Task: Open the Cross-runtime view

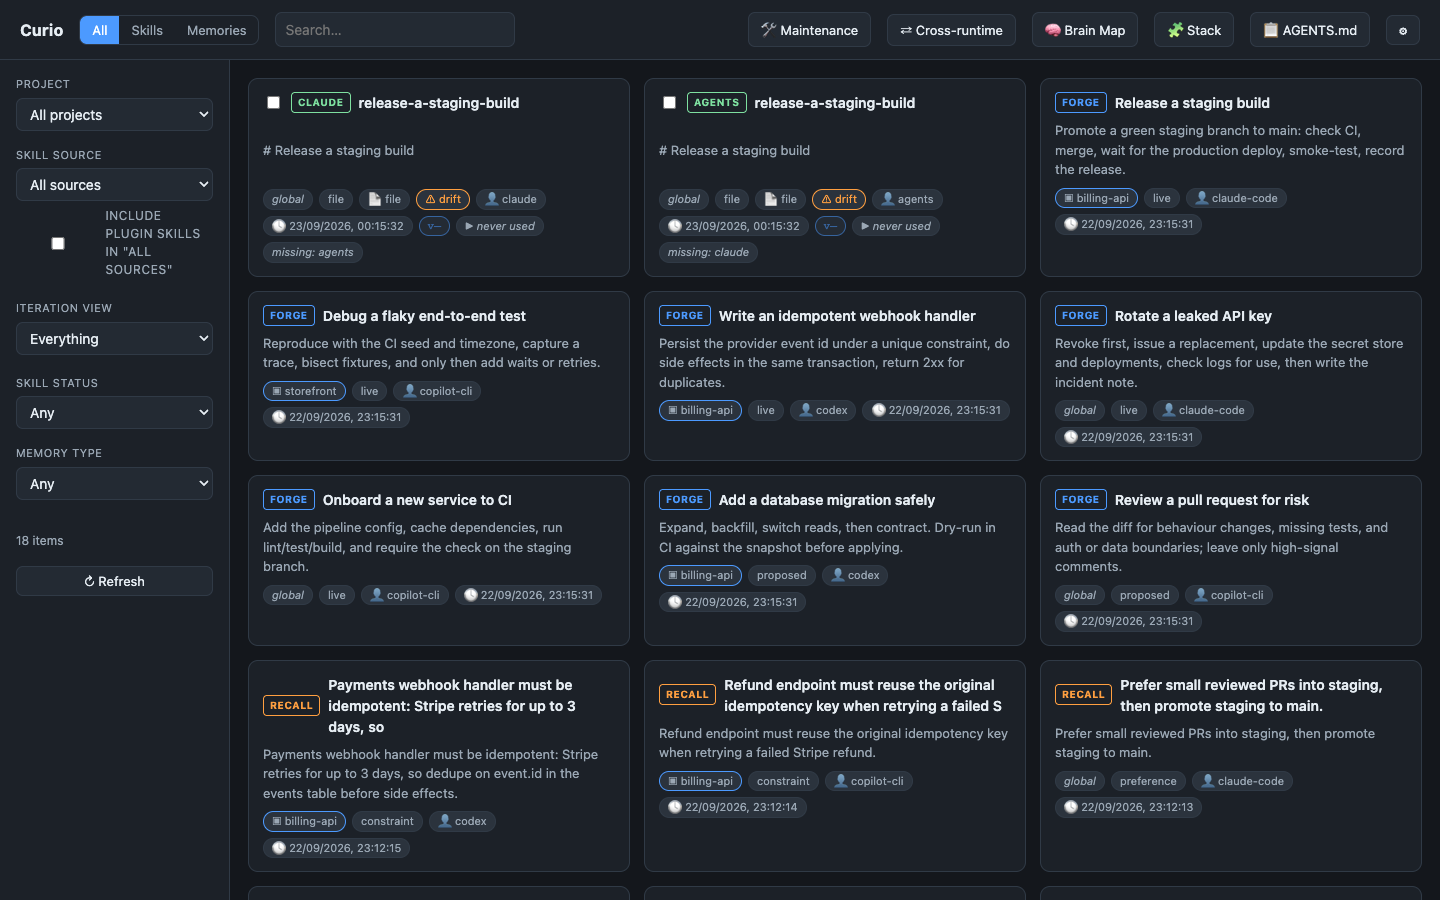Action: [951, 30]
